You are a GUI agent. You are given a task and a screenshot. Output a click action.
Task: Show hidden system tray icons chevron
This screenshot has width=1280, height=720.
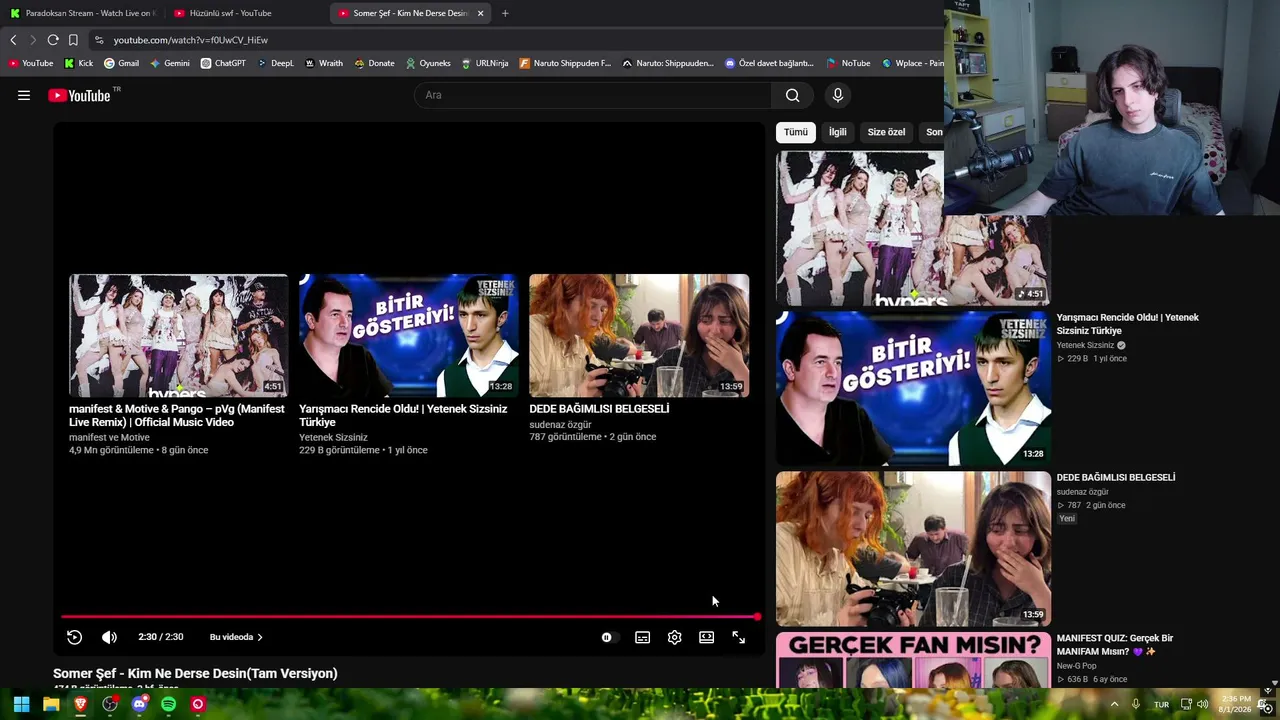click(1114, 704)
